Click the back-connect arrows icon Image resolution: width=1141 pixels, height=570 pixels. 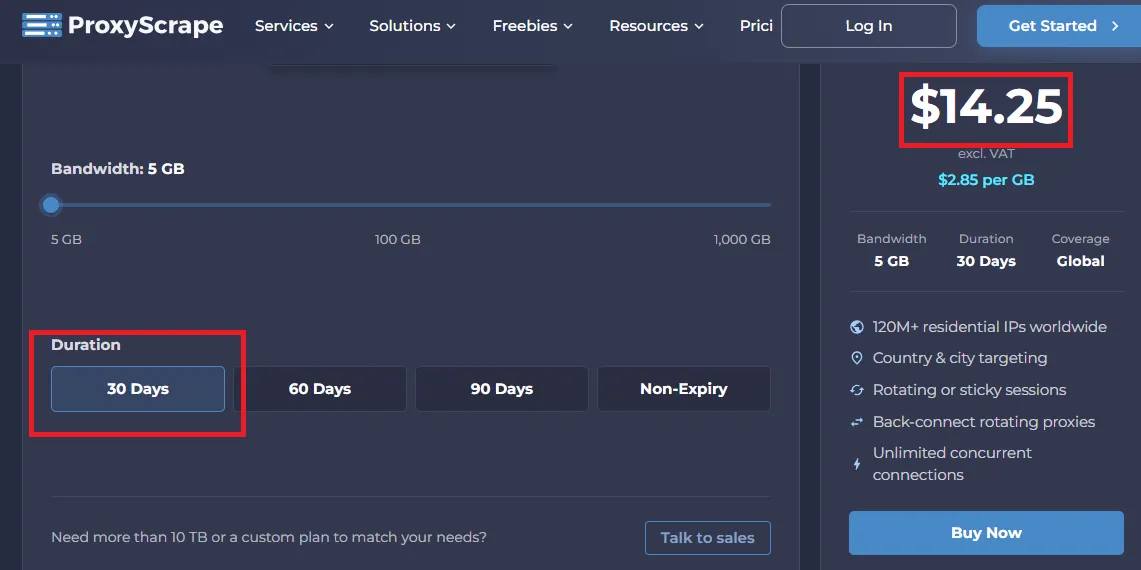pos(856,422)
